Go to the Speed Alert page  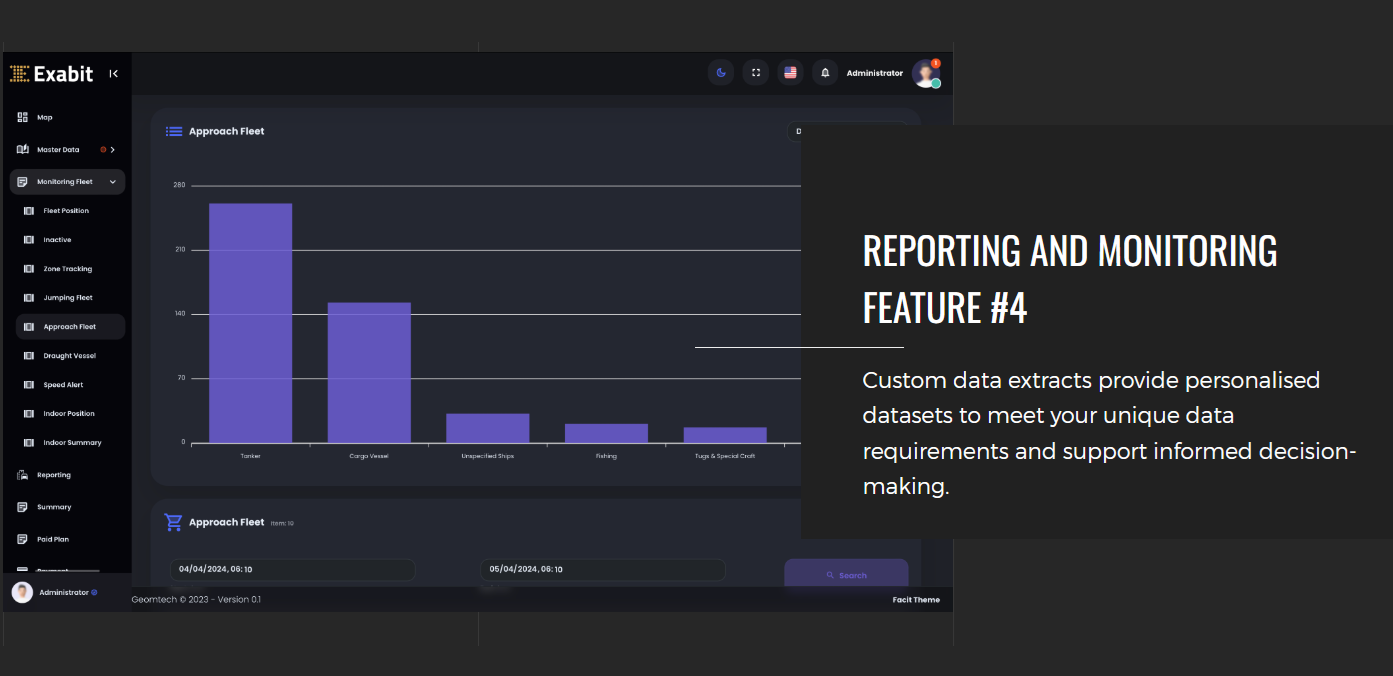tap(63, 385)
